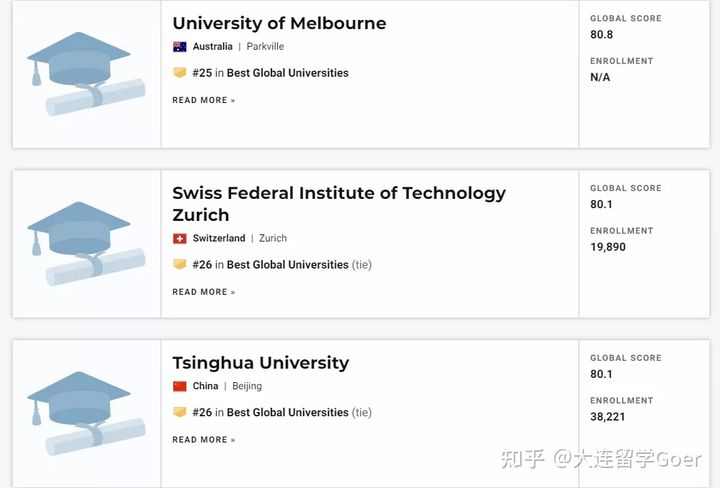Click the Switzerland flag icon
This screenshot has width=720, height=488.
(x=180, y=238)
